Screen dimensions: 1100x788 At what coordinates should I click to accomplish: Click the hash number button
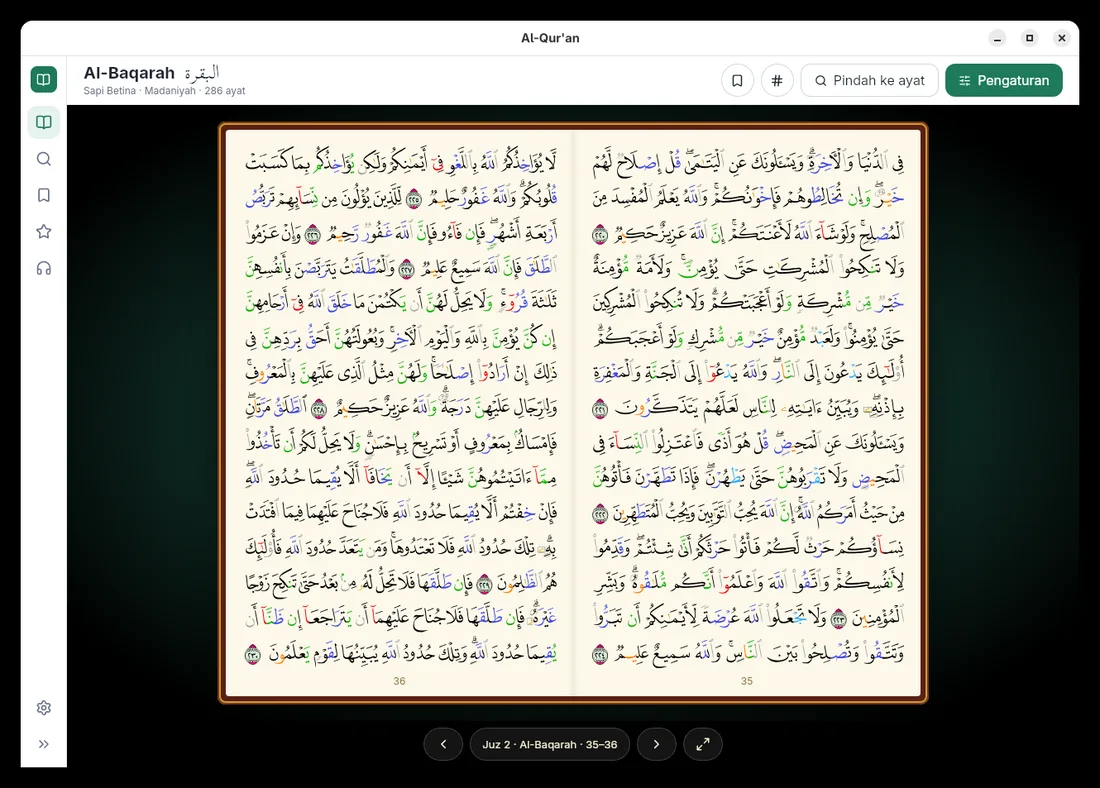coord(777,80)
